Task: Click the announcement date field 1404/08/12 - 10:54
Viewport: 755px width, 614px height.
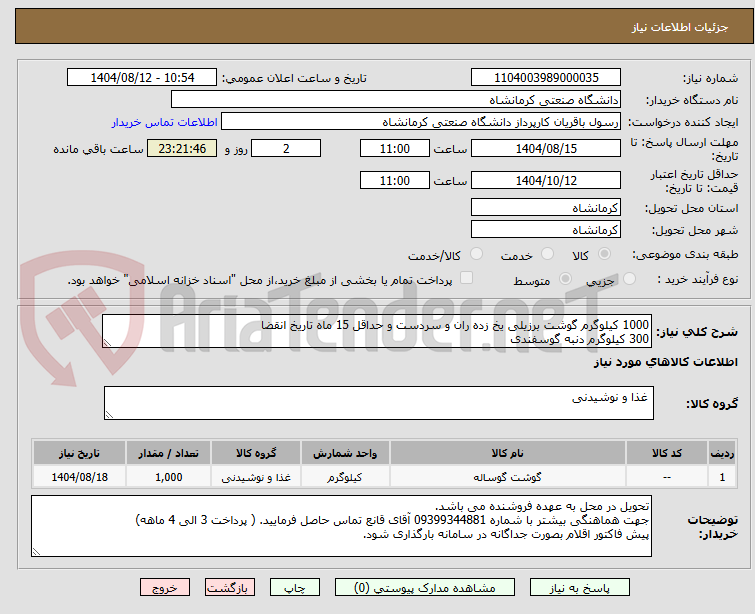Action: pos(142,78)
